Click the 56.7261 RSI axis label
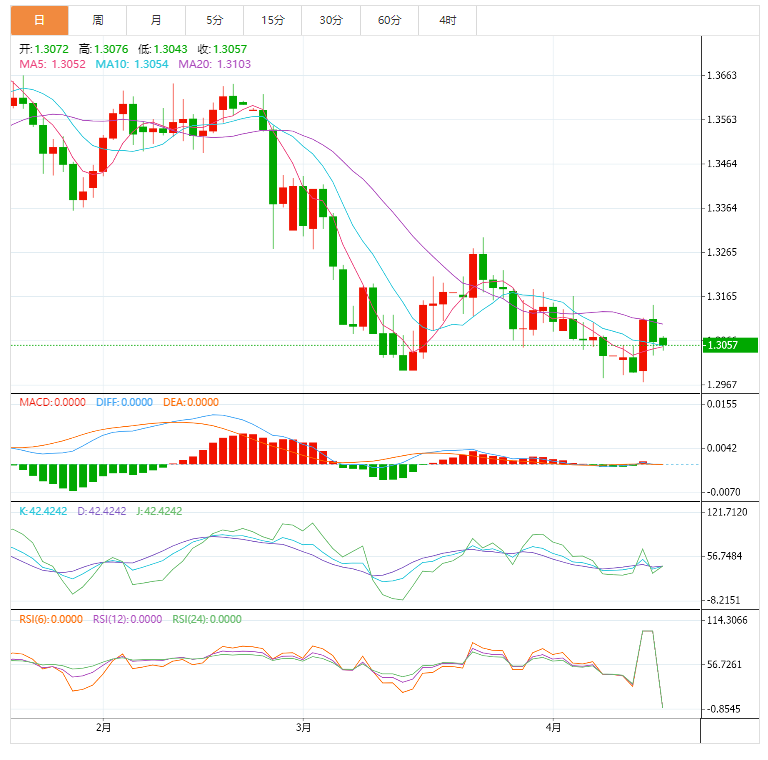This screenshot has height=760, width=768. coord(724,665)
